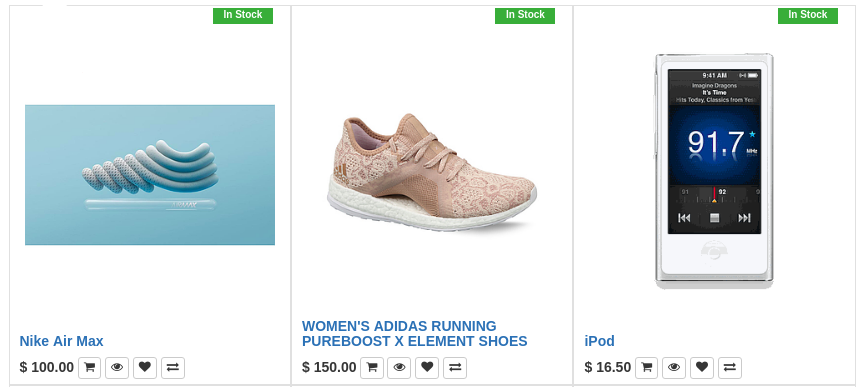The image size is (868, 387).
Task: Open the Nike Air Max product link
Action: tap(61, 341)
